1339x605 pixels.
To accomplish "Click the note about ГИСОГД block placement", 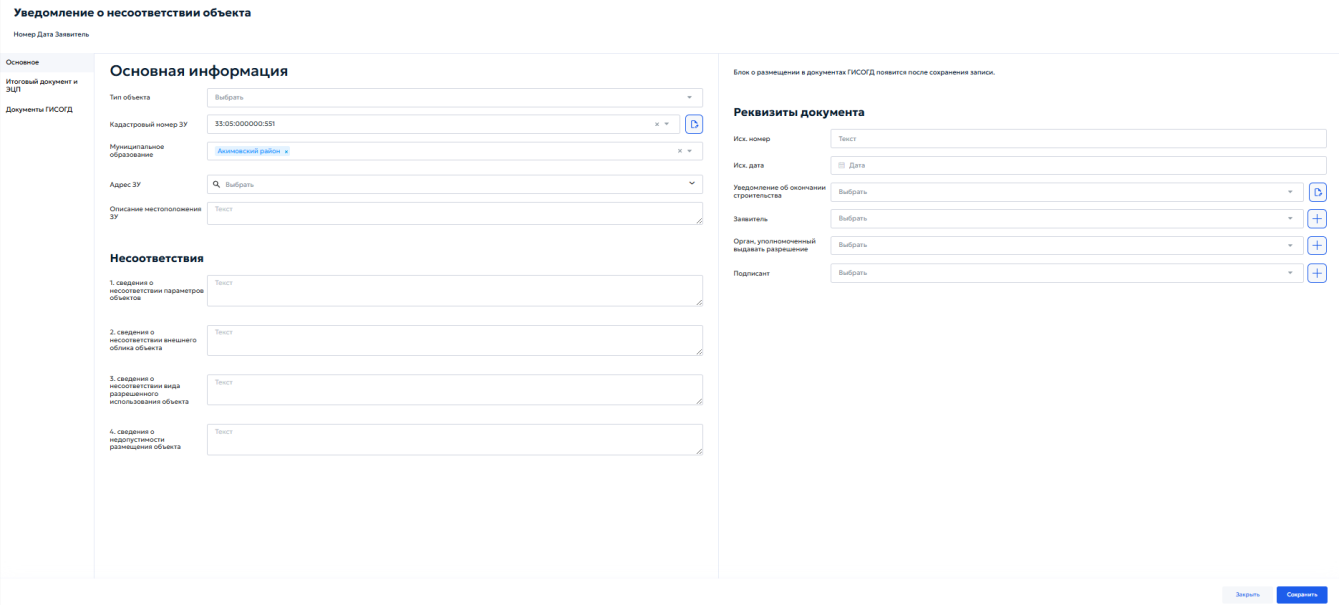I will (864, 72).
